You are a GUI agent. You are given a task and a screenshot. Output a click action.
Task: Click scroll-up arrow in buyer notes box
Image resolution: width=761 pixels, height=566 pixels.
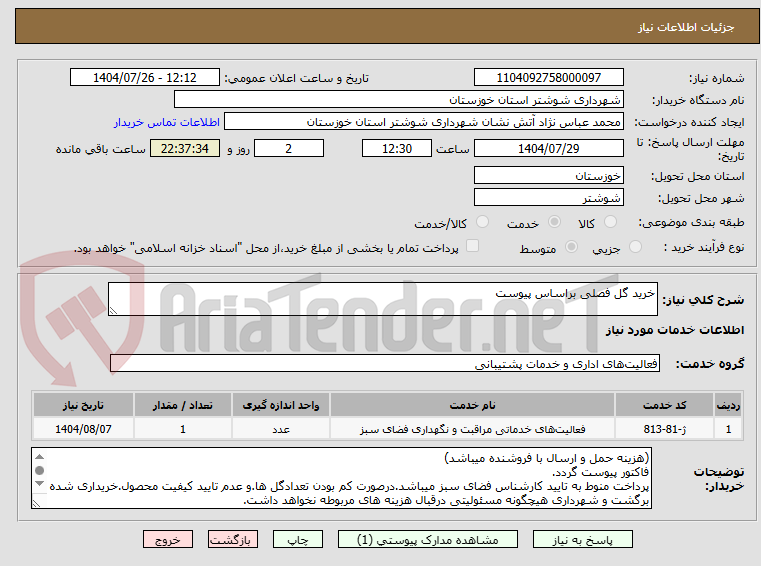(x=40, y=457)
